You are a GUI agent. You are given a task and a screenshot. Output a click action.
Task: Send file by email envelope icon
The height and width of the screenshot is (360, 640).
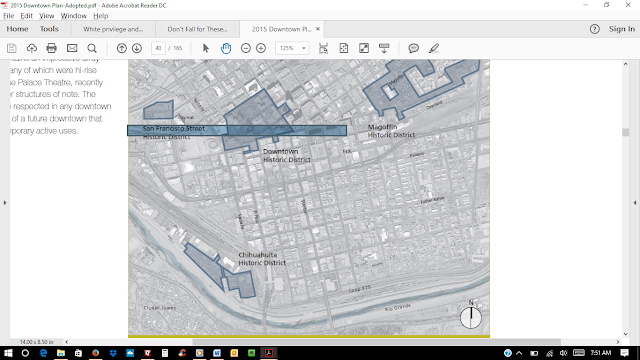(72, 48)
